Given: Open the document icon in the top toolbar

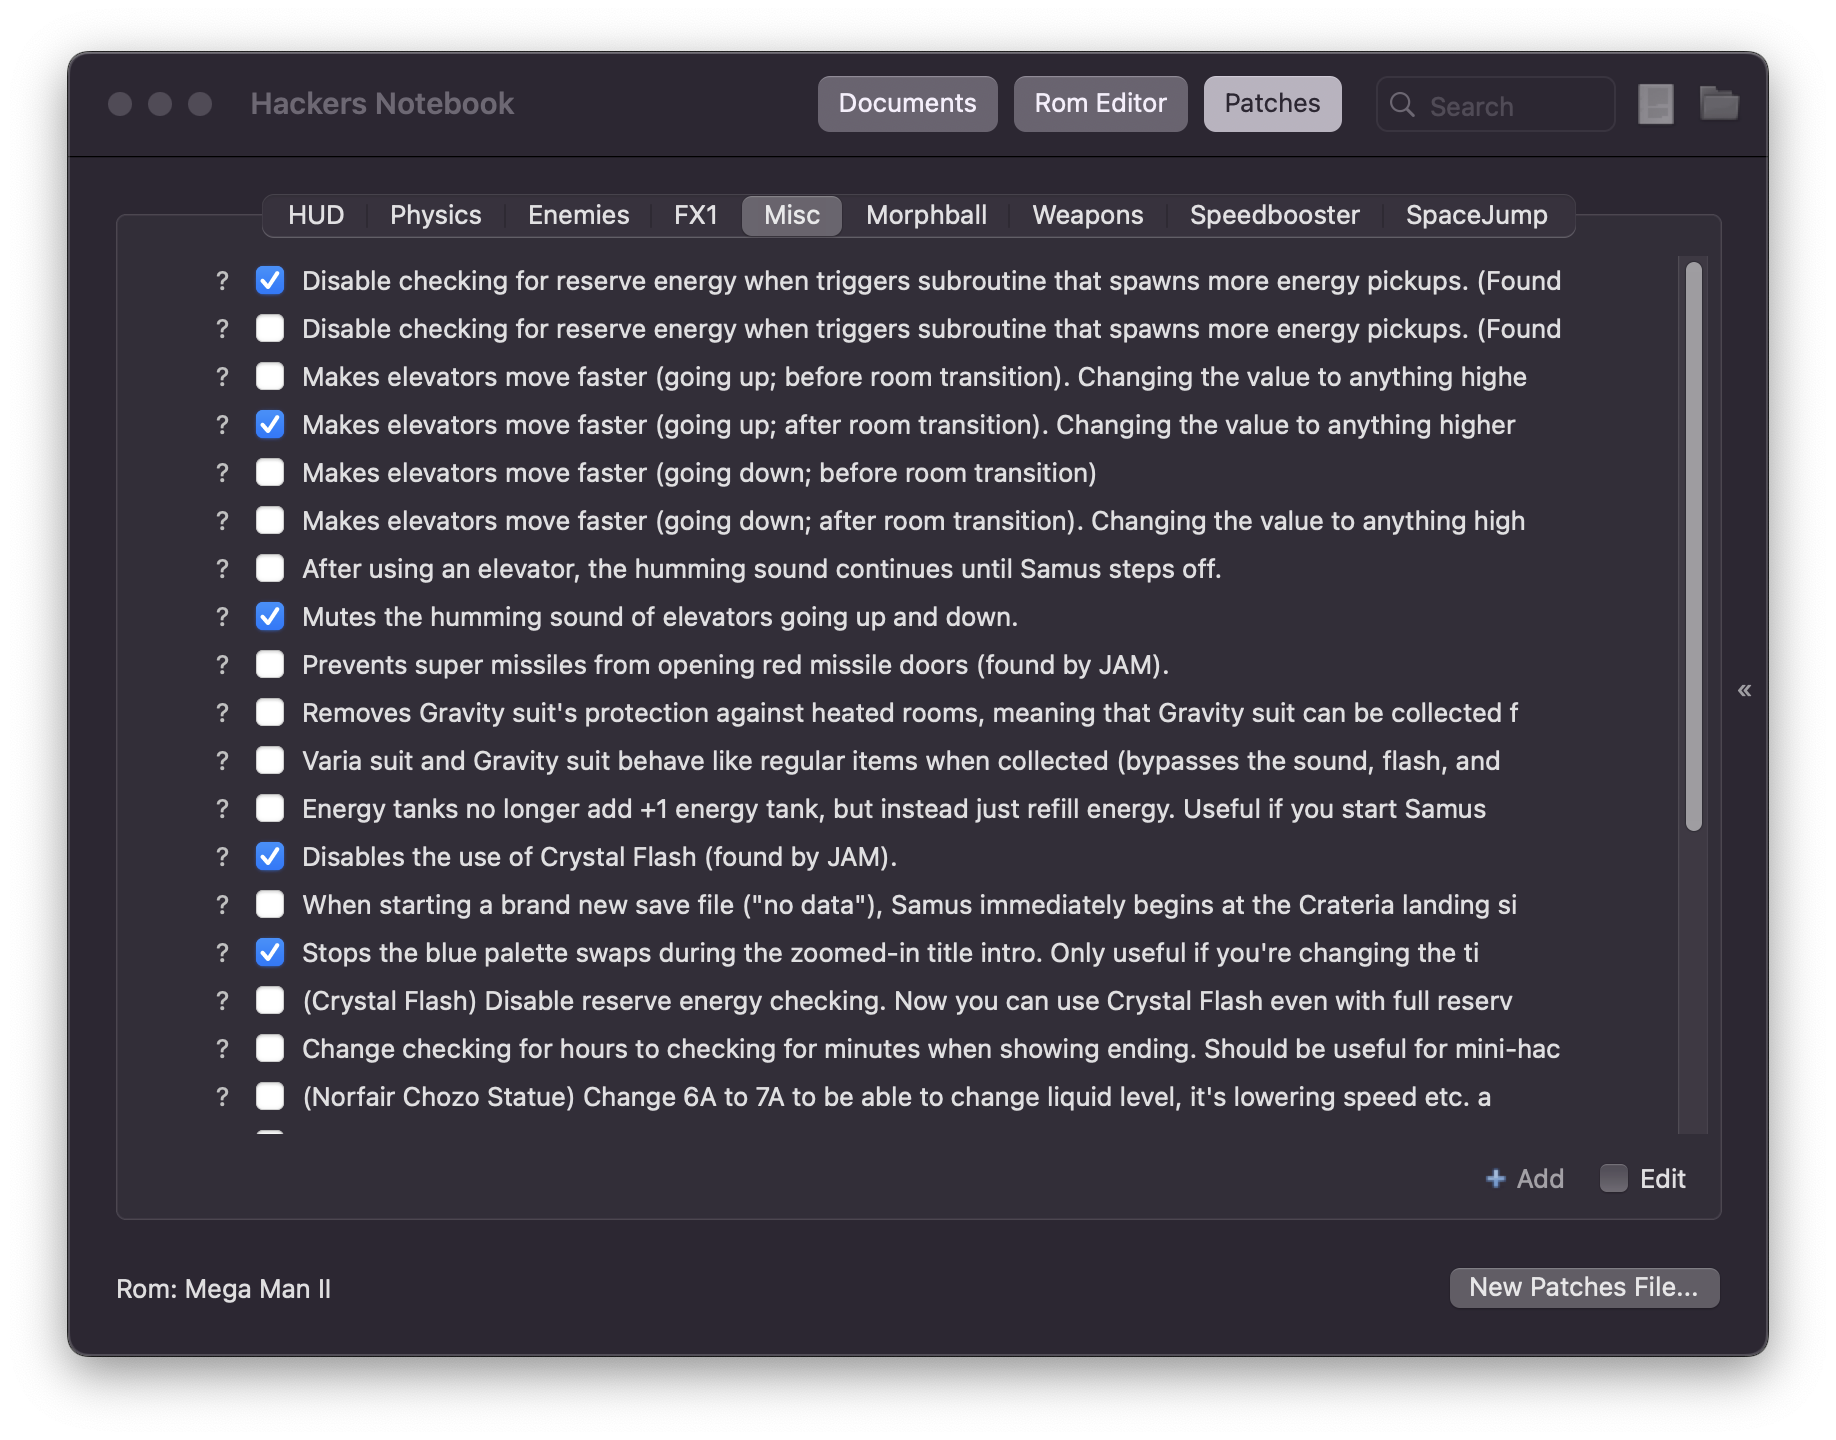Looking at the screenshot, I should coord(1655,103).
